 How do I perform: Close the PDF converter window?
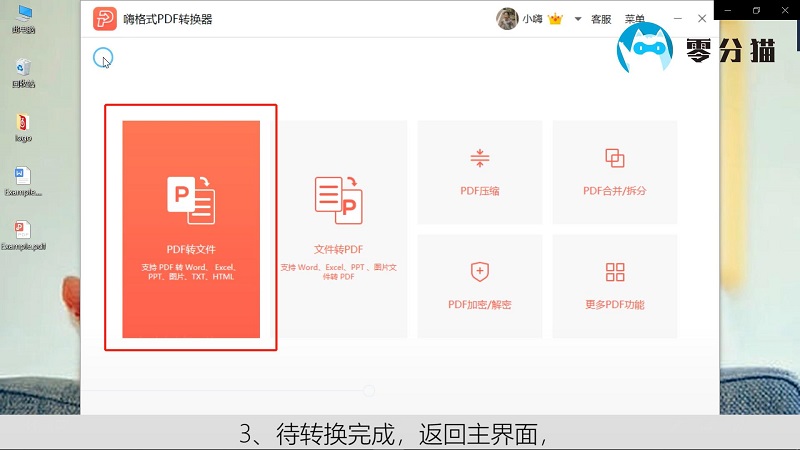tap(702, 18)
